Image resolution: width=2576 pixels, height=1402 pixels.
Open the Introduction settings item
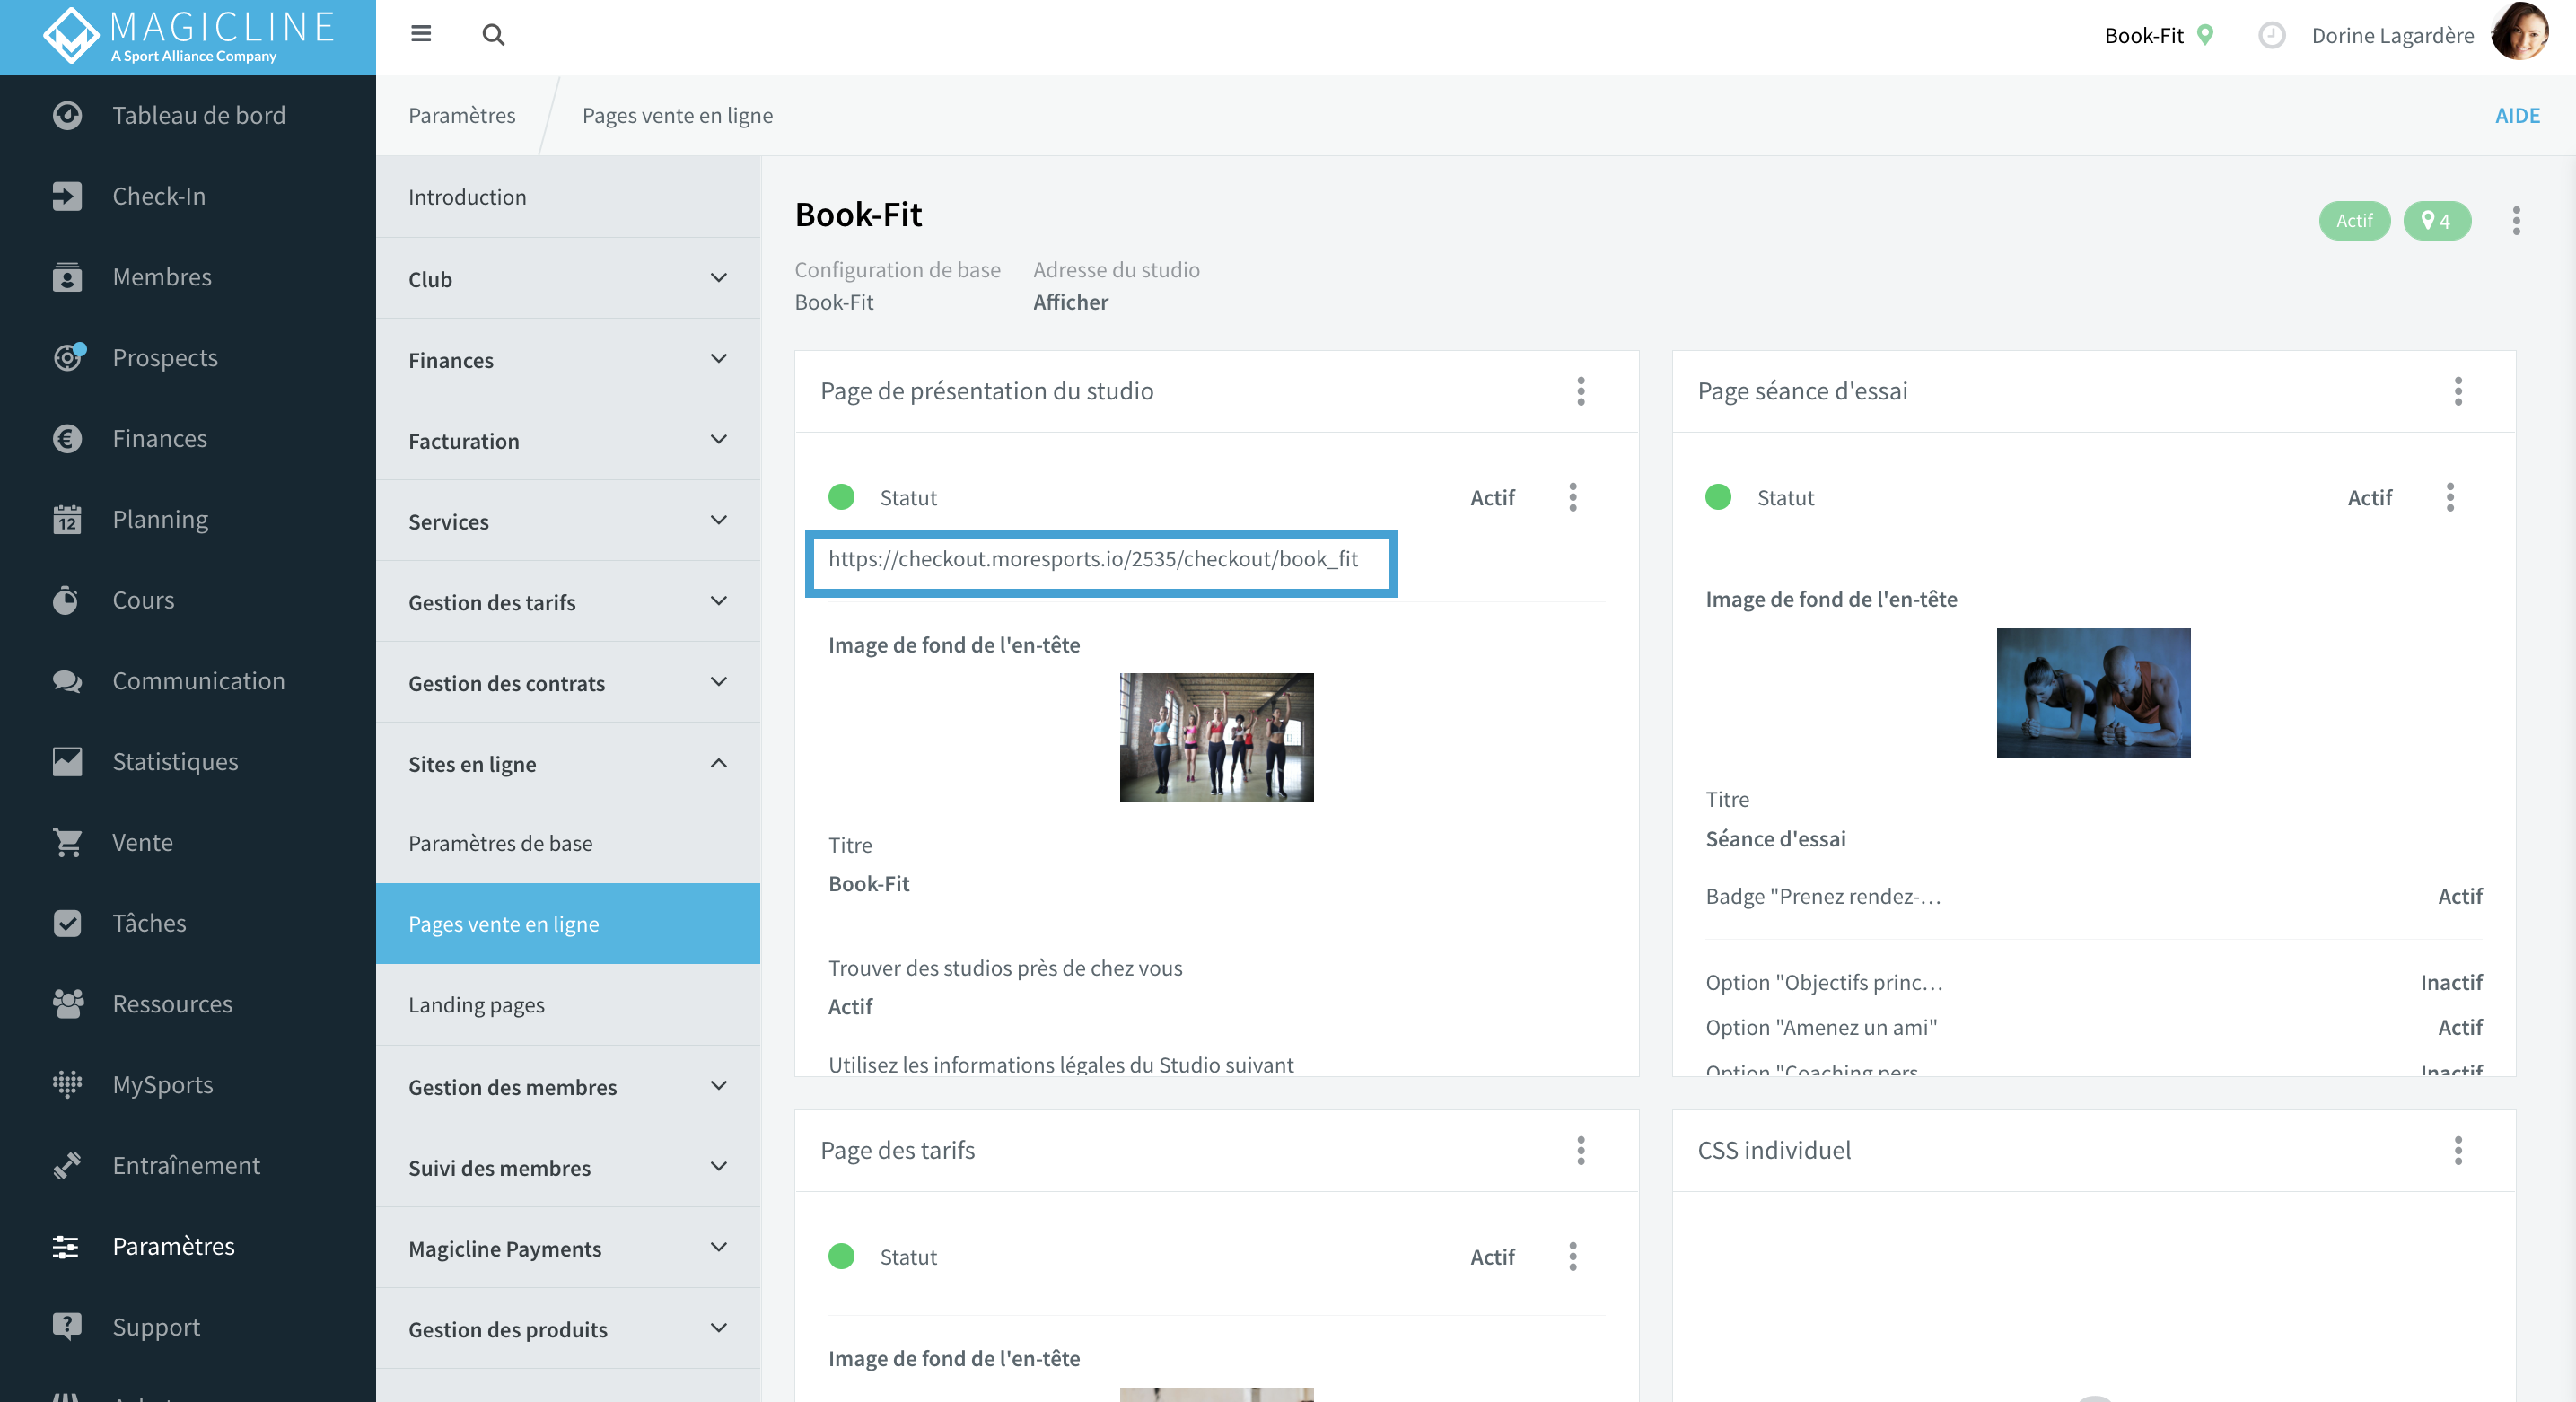pyautogui.click(x=568, y=197)
